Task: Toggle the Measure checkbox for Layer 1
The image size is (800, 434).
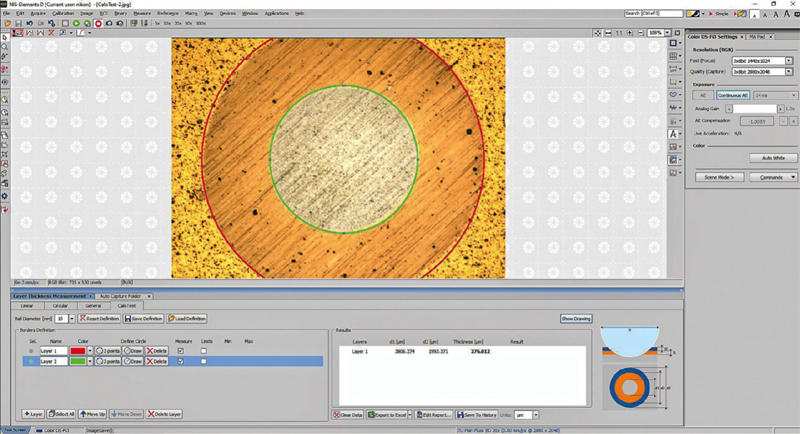Action: 180,351
